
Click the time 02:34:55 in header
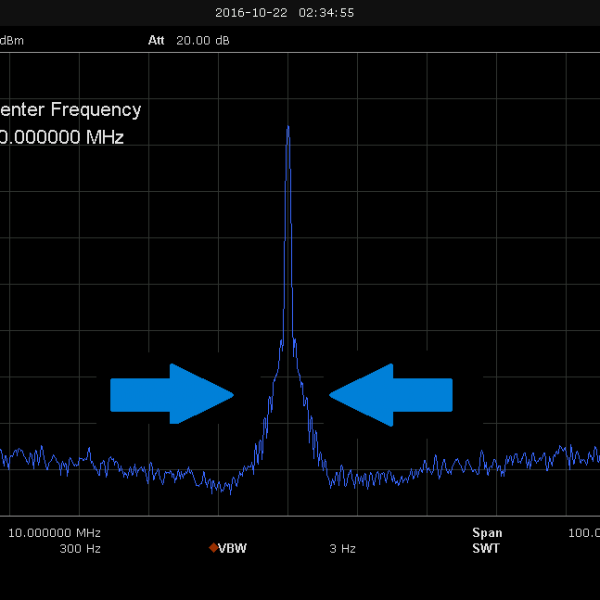(326, 13)
